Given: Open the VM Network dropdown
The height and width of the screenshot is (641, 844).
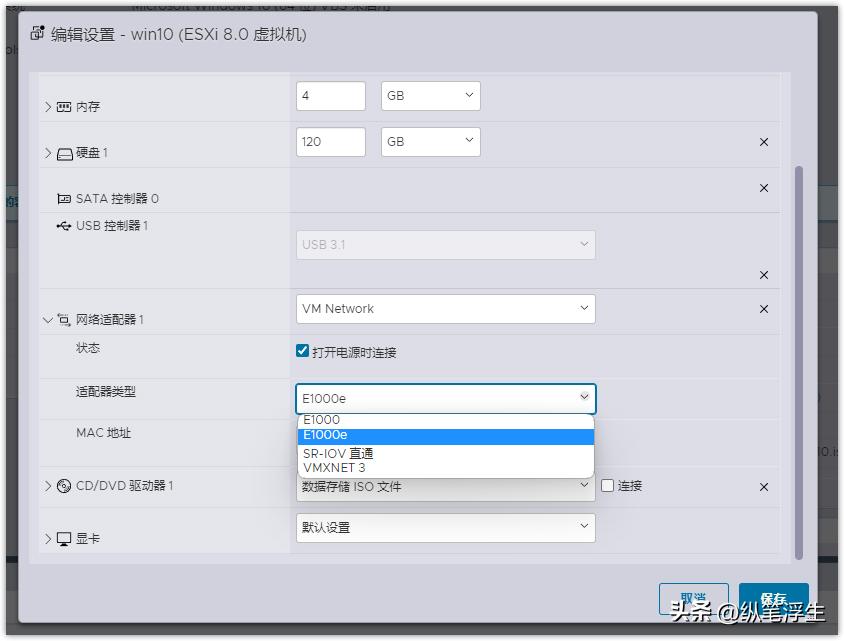Looking at the screenshot, I should [x=446, y=309].
